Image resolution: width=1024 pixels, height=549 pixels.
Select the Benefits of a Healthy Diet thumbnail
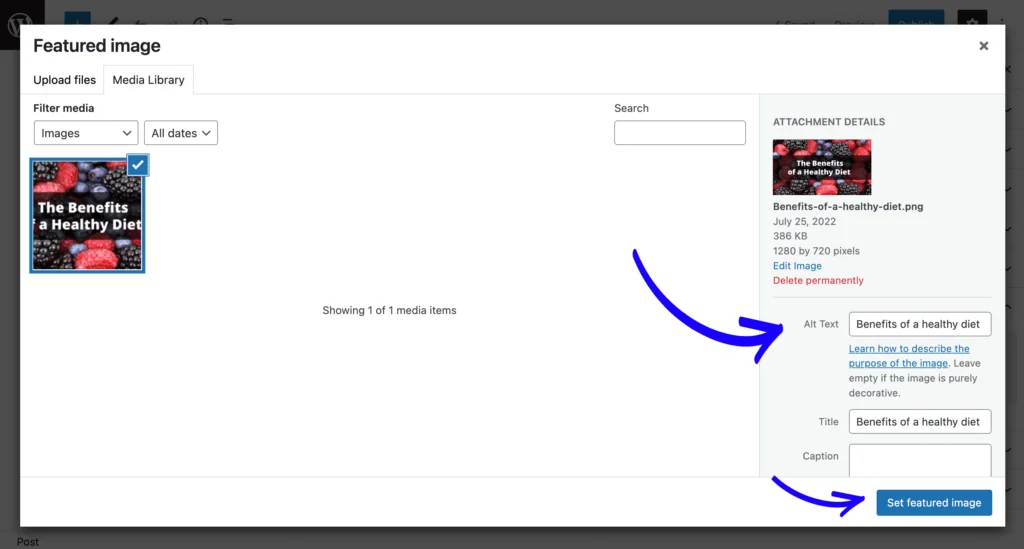click(x=87, y=215)
